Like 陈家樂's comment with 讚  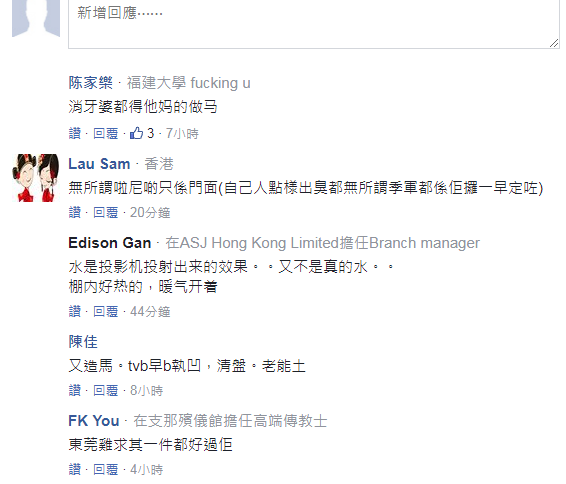tap(75, 134)
